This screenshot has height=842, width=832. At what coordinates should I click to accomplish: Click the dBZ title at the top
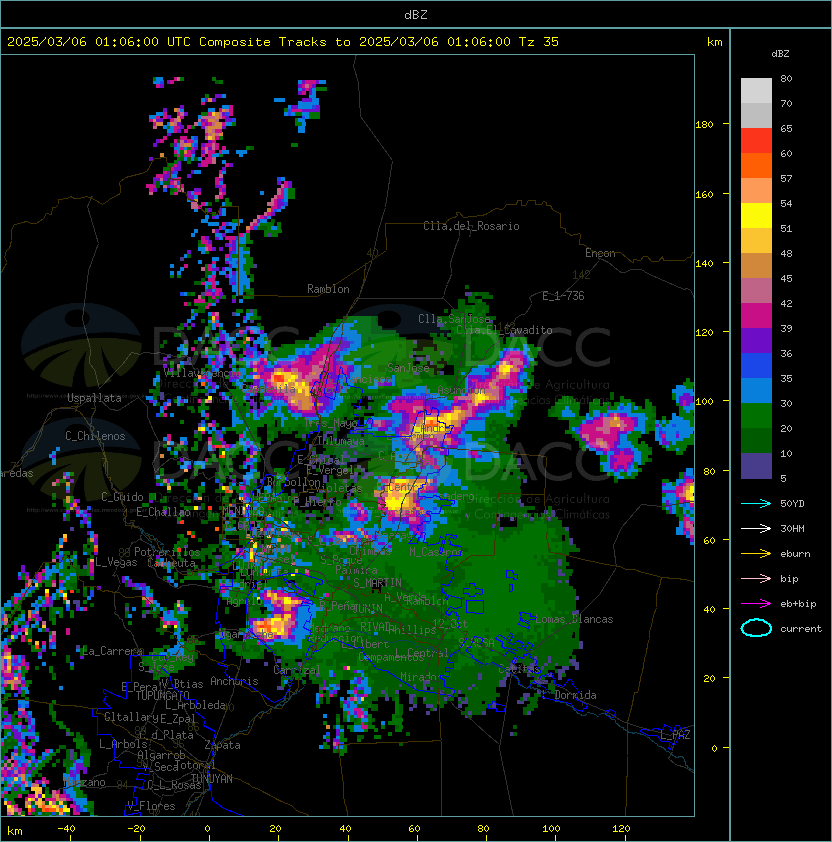tap(416, 15)
